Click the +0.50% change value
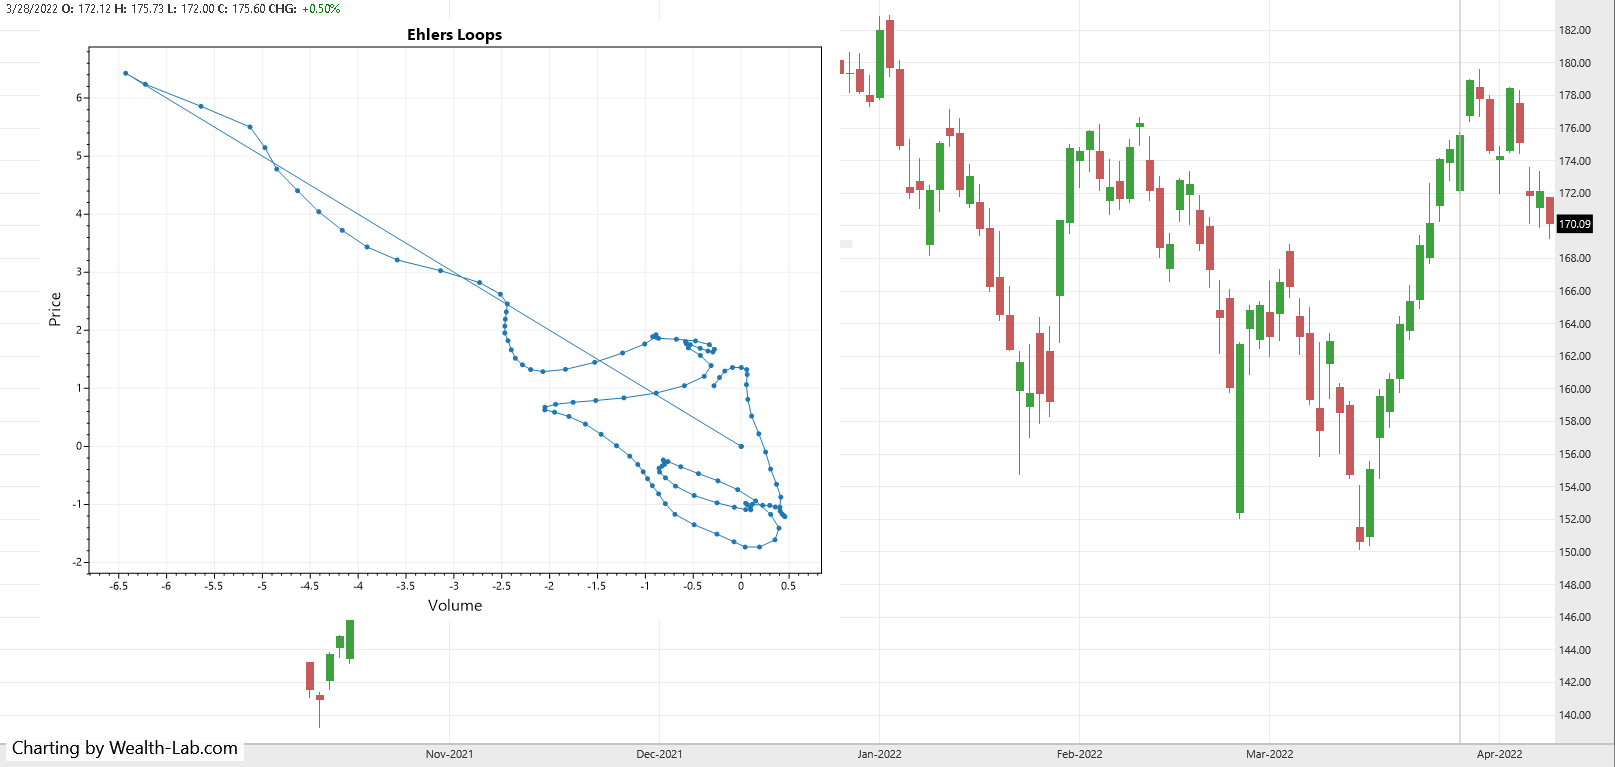This screenshot has width=1615, height=767. [321, 8]
